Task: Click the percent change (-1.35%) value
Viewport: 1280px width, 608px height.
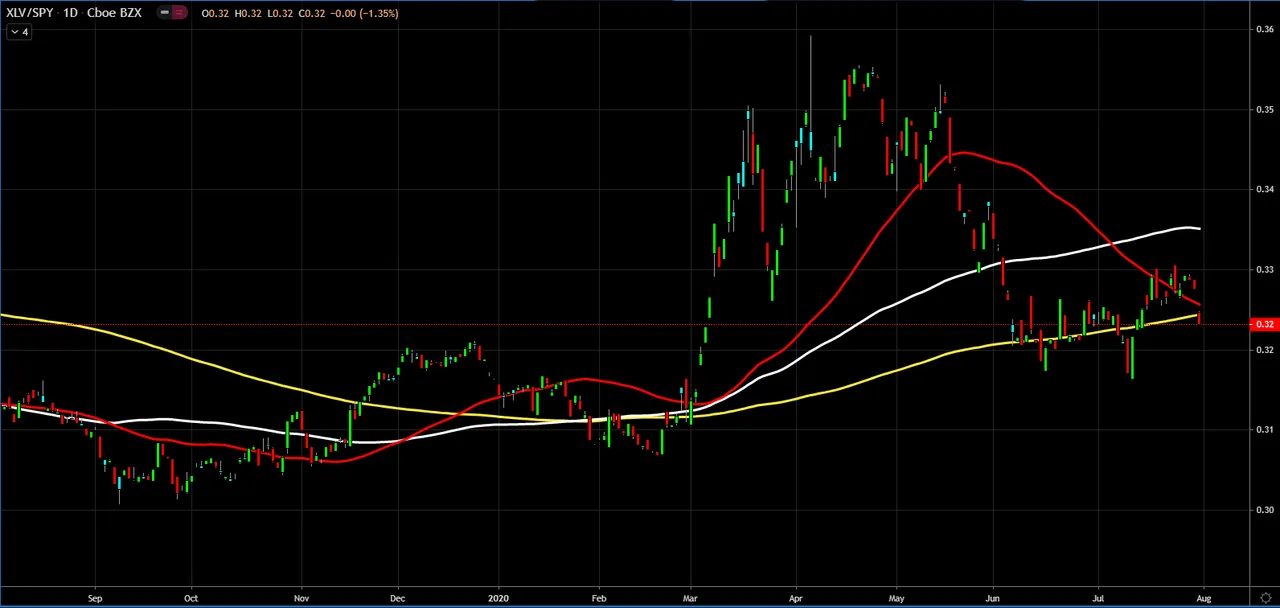Action: [379, 14]
